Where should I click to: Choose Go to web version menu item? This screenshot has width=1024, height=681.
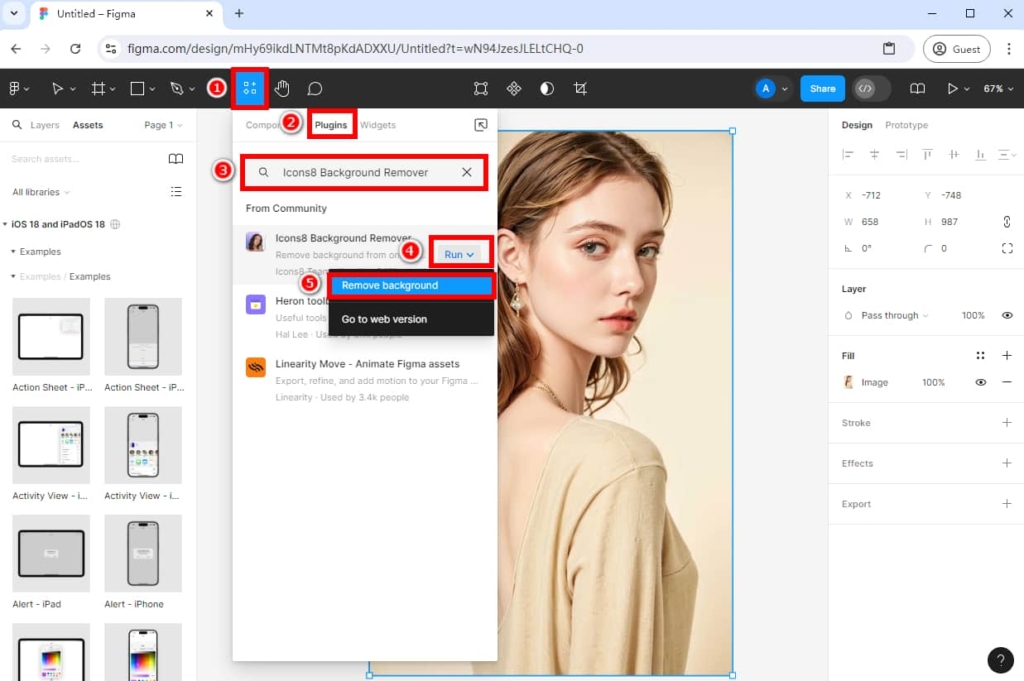pos(384,319)
